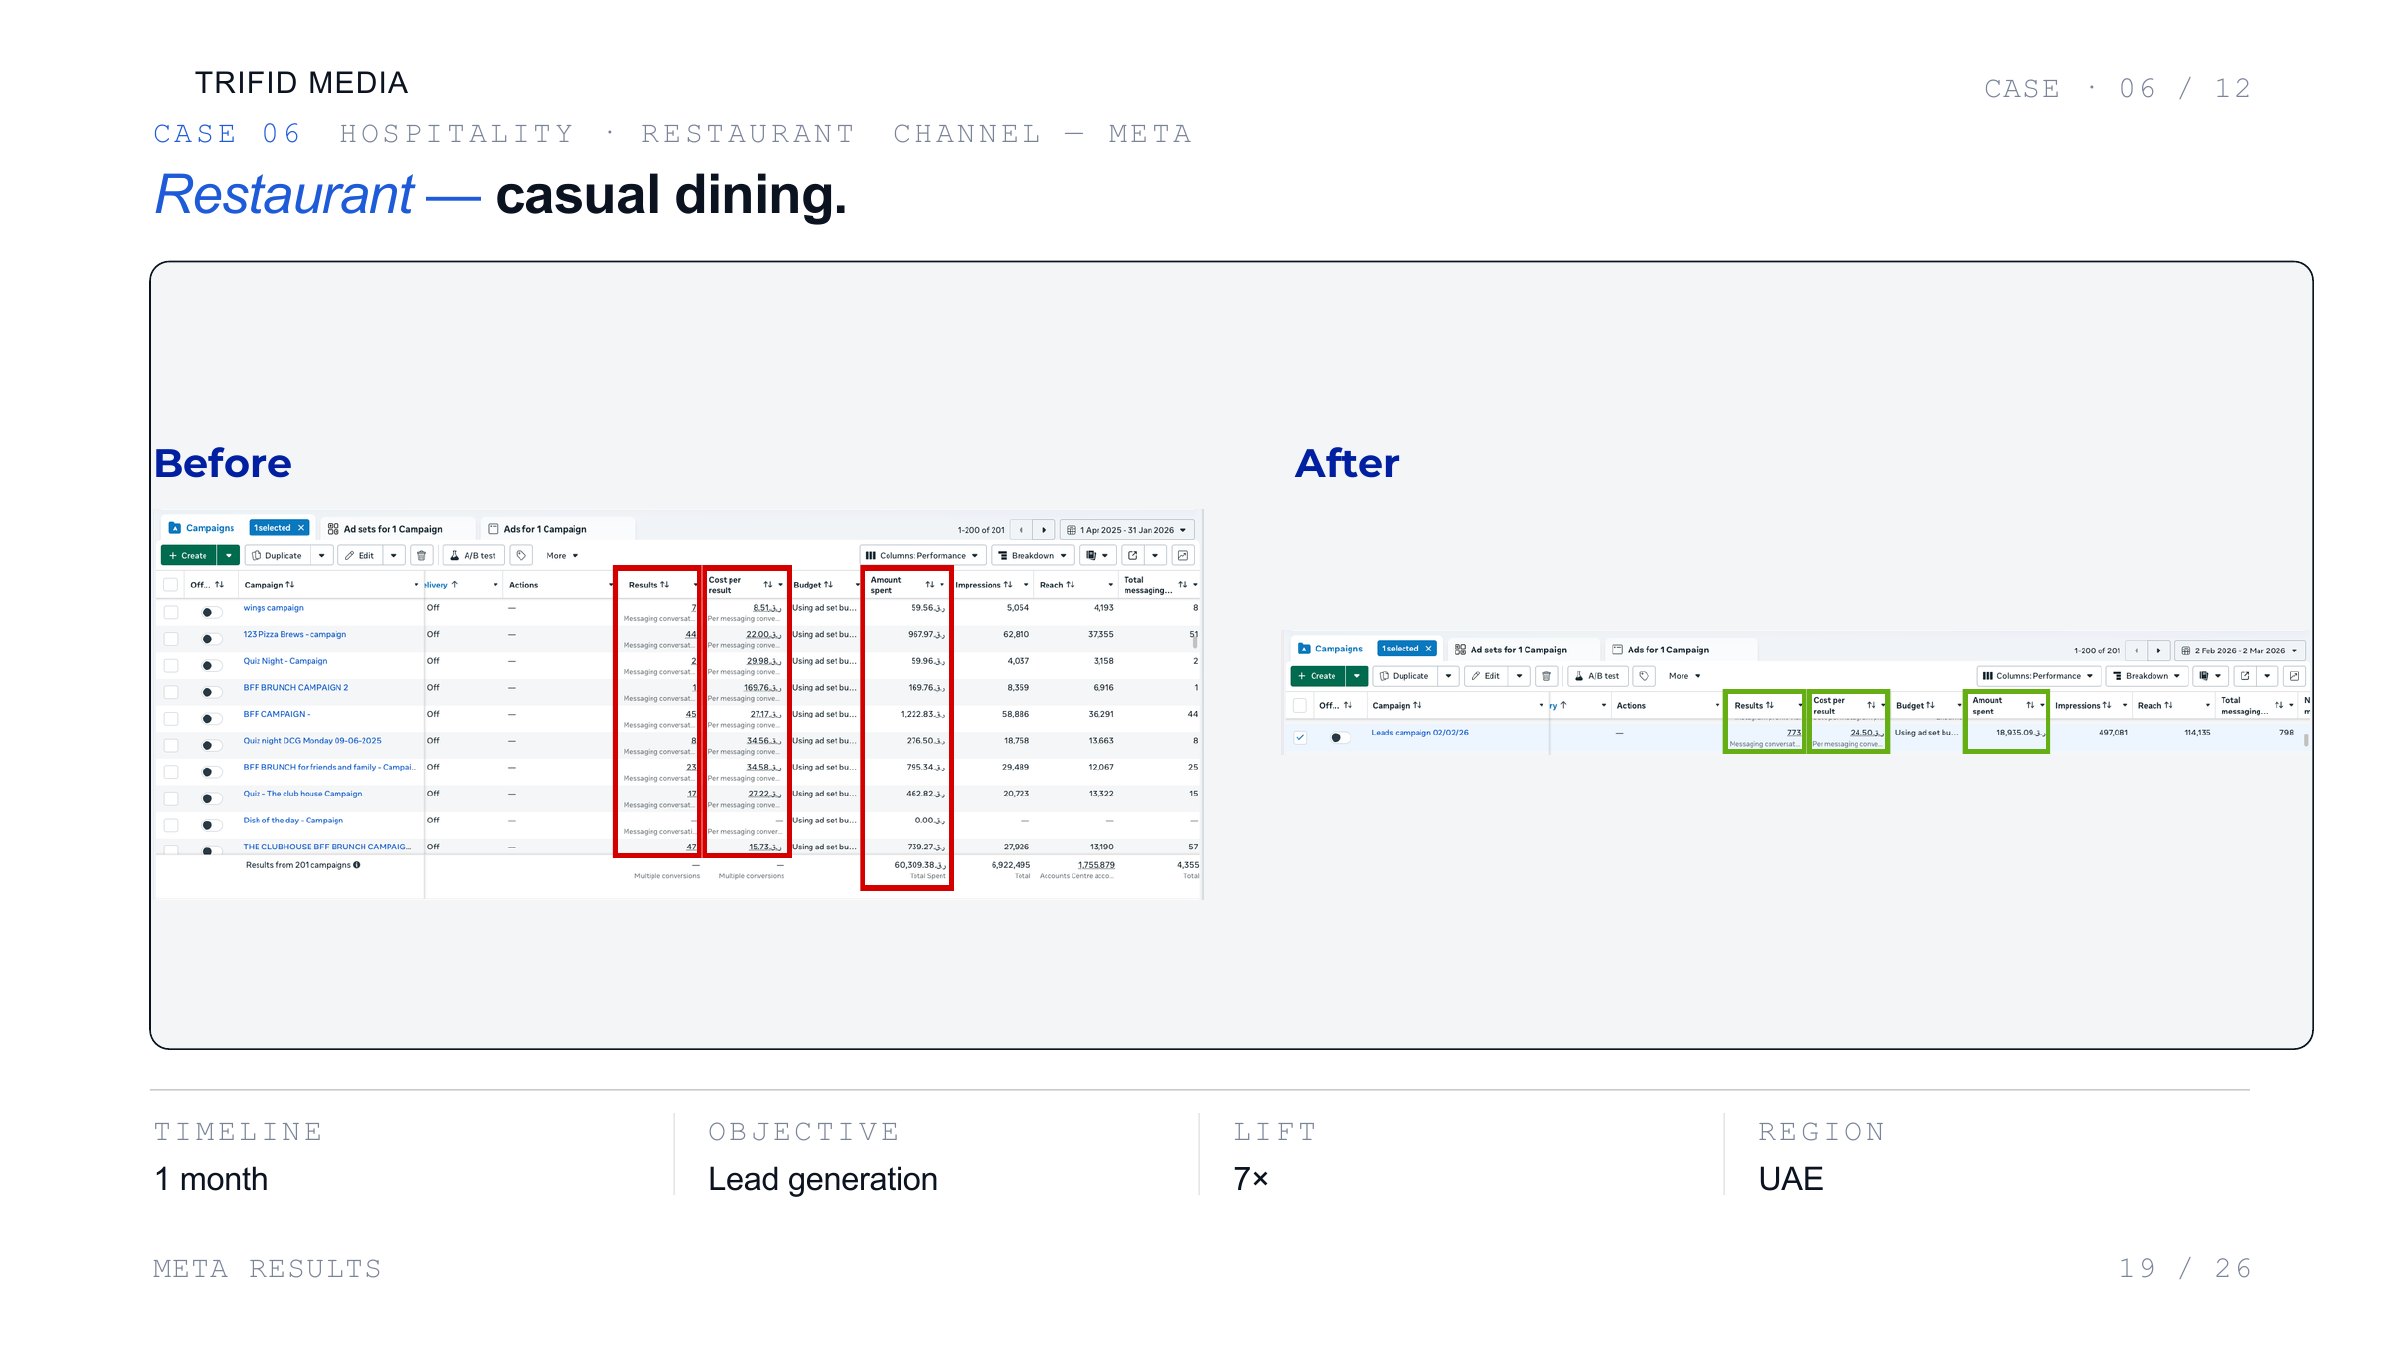Screen dimensions: 2400x1350
Task: Open the A/B test flask button in After panel
Action: tap(1597, 676)
